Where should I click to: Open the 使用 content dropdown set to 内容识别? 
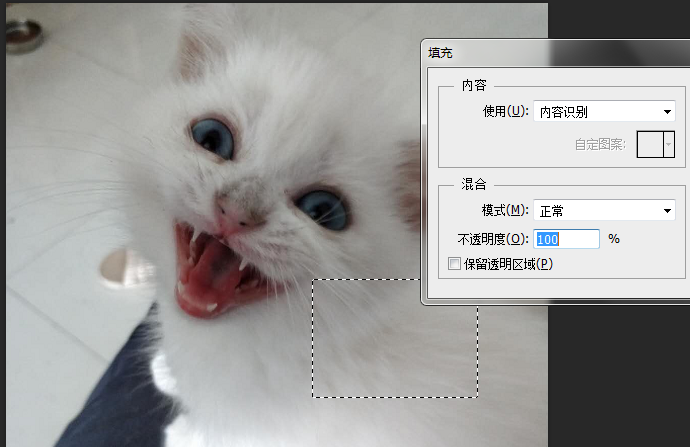pyautogui.click(x=604, y=111)
